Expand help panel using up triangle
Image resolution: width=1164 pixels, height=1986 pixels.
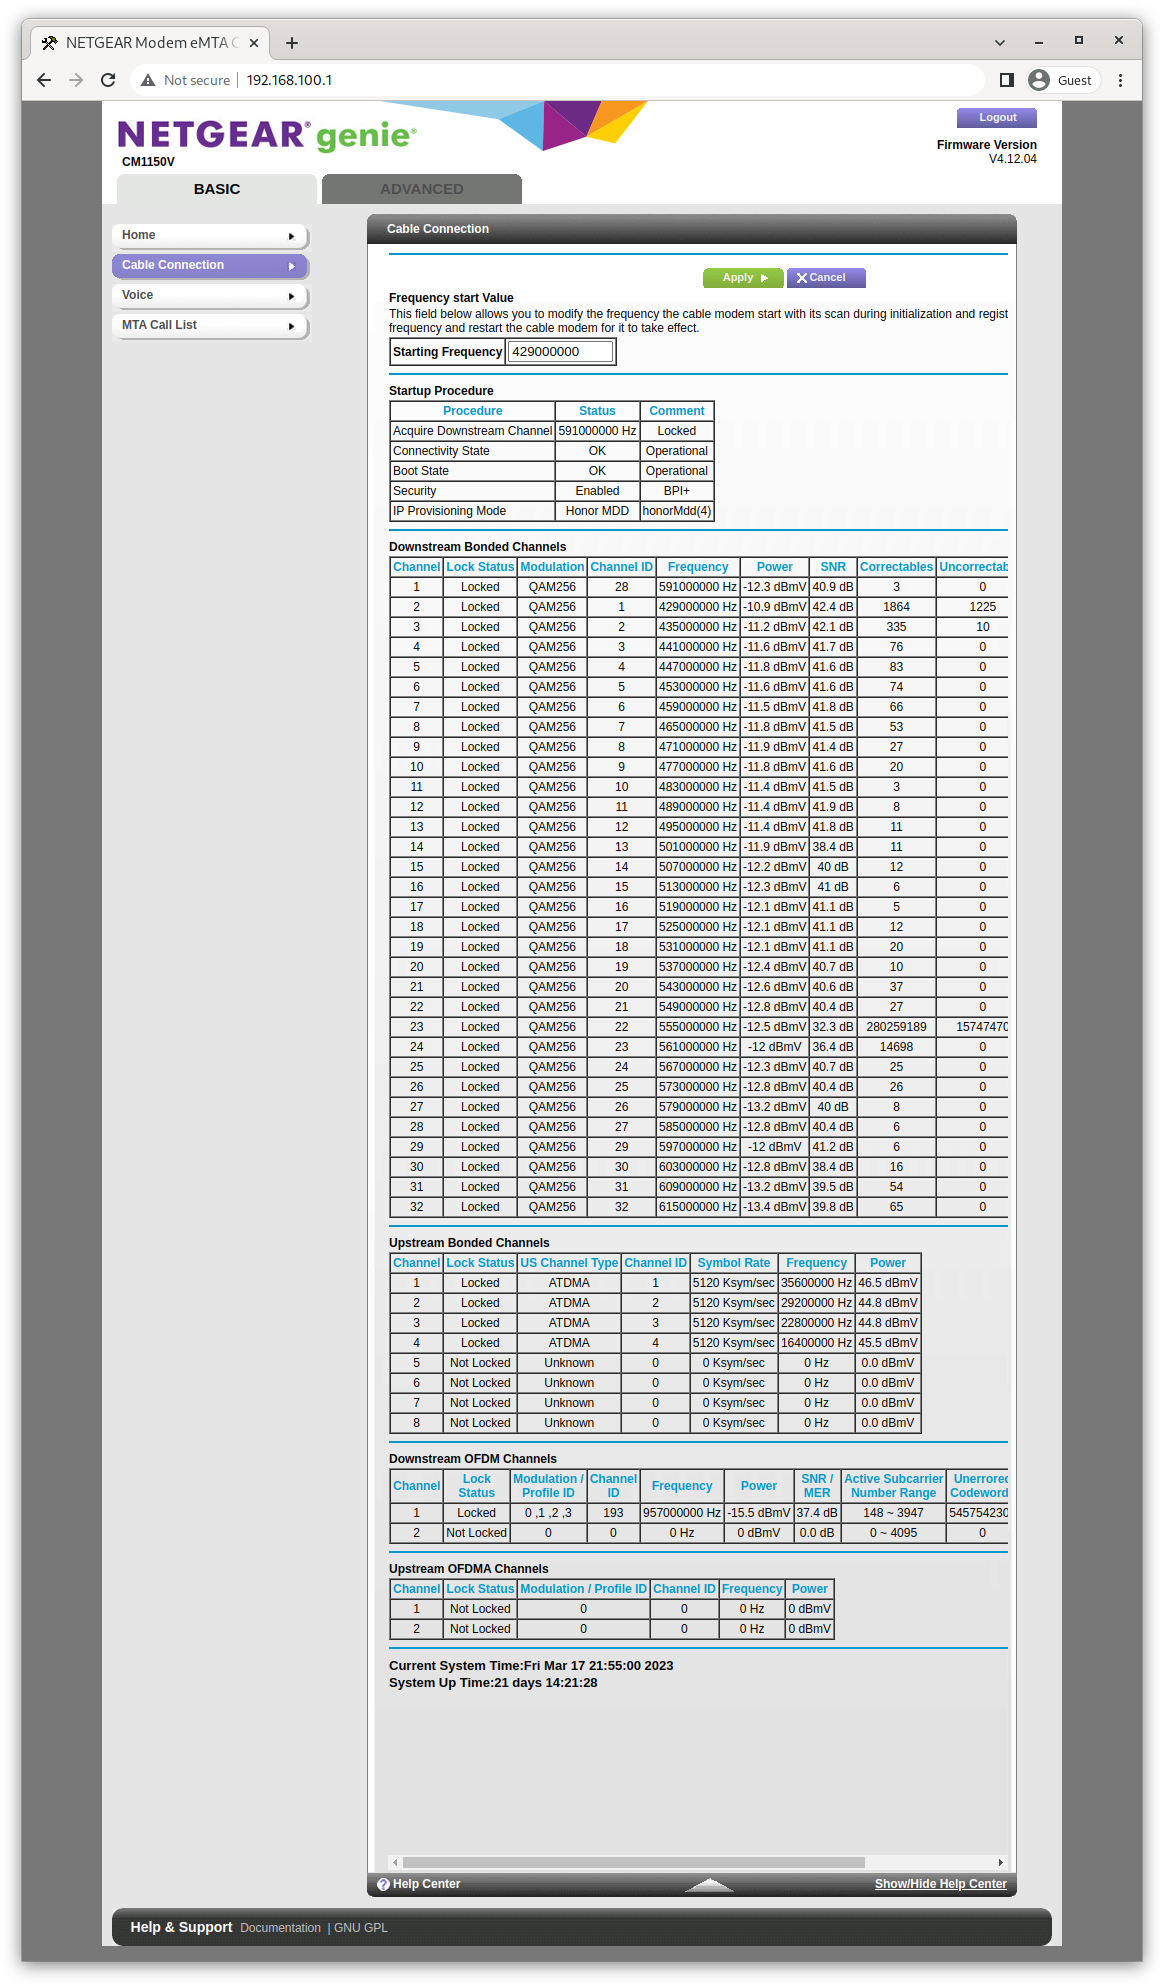(709, 1885)
